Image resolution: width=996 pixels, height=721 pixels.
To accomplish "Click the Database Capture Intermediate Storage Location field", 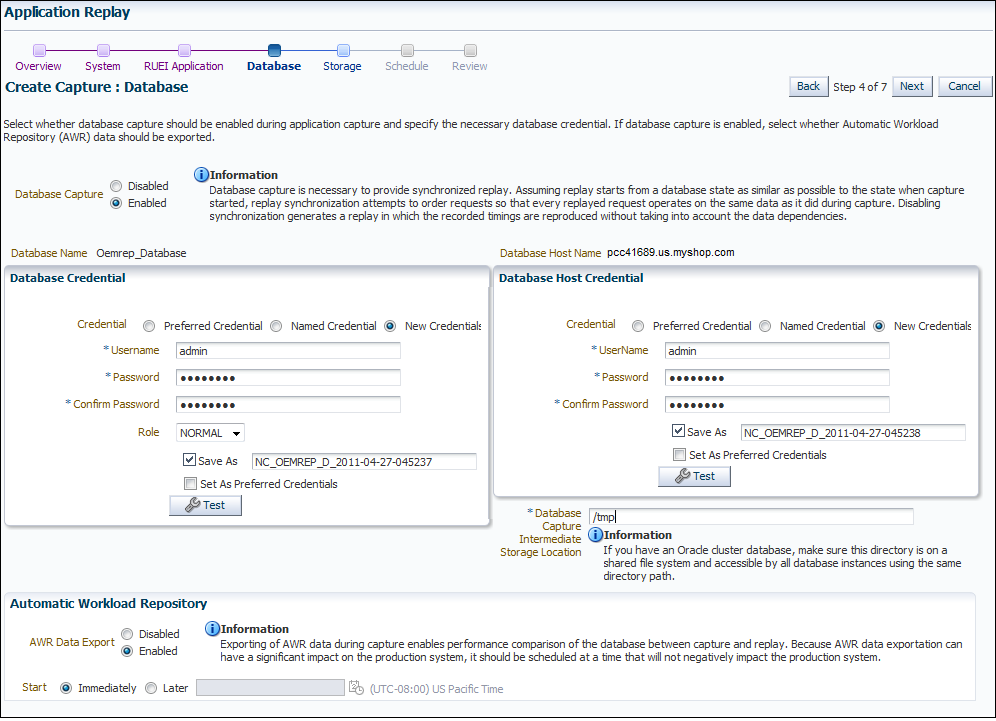I will coord(751,516).
